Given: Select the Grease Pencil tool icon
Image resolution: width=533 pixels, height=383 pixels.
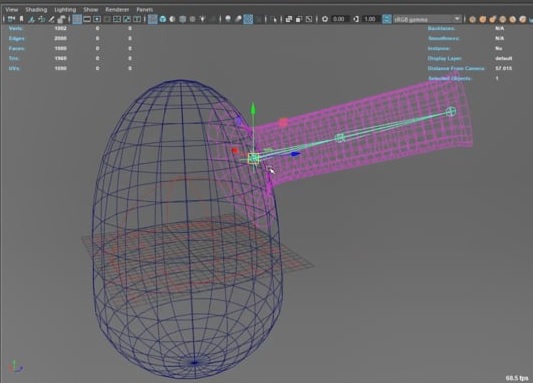Looking at the screenshot, I should point(52,19).
